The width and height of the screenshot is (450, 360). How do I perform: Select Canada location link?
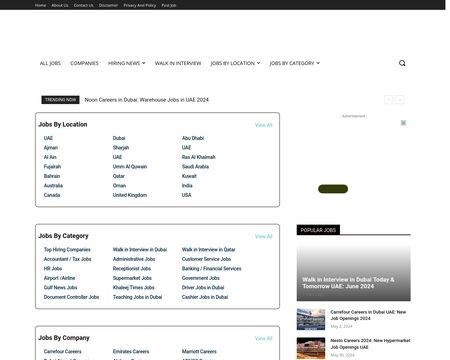point(52,195)
